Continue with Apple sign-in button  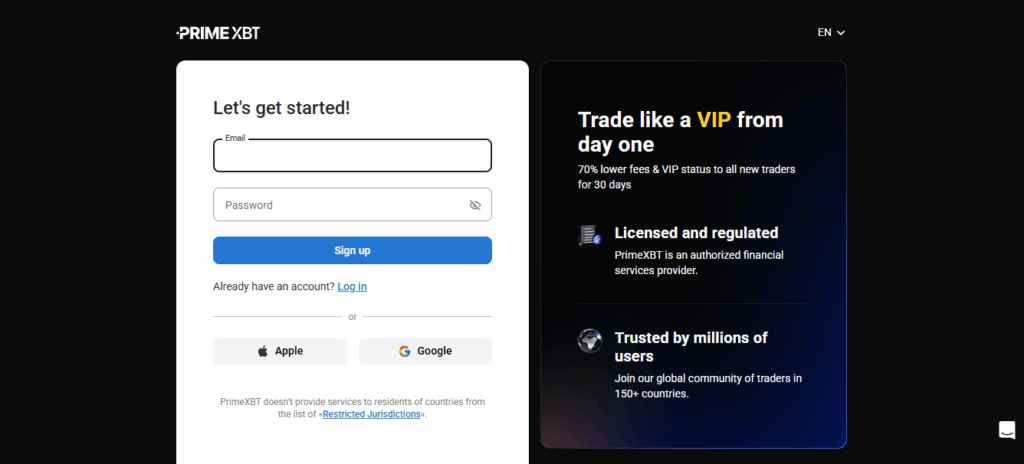click(x=280, y=351)
